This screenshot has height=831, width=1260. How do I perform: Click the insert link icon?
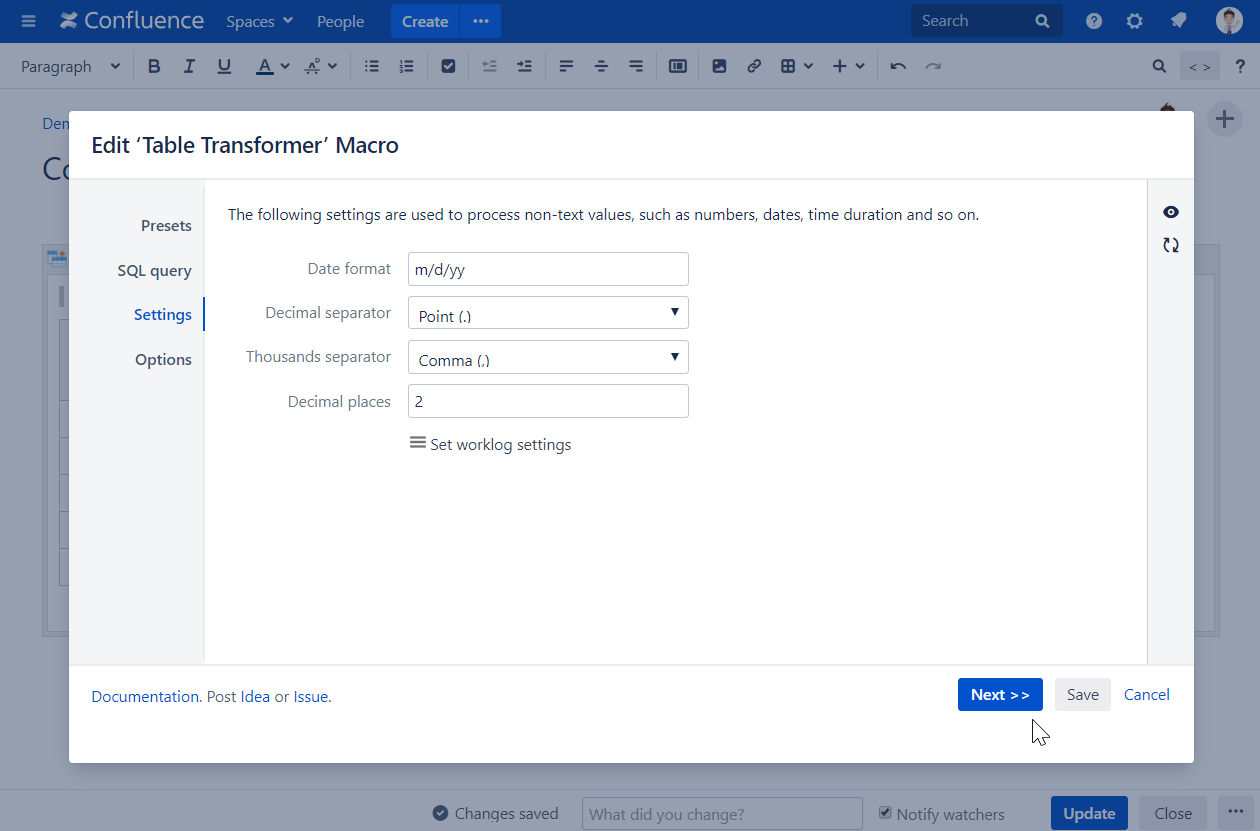coord(754,66)
